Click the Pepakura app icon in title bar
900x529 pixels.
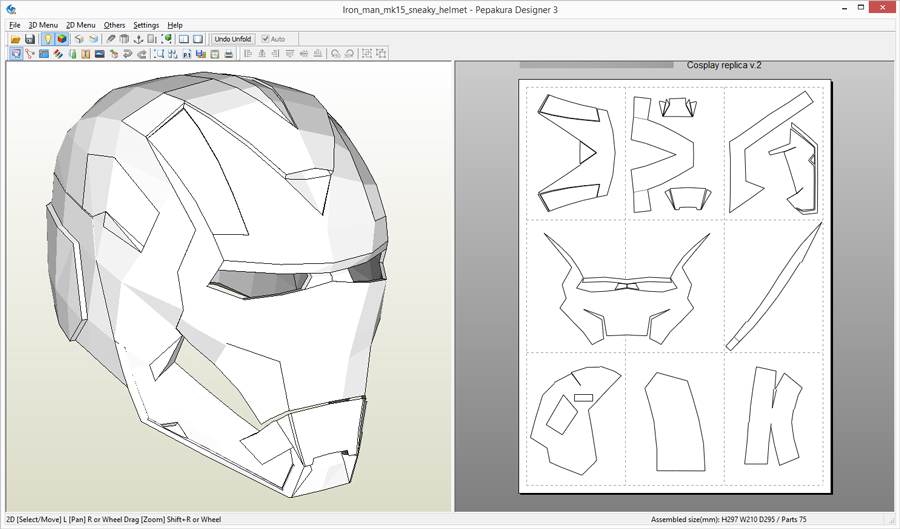[x=11, y=9]
